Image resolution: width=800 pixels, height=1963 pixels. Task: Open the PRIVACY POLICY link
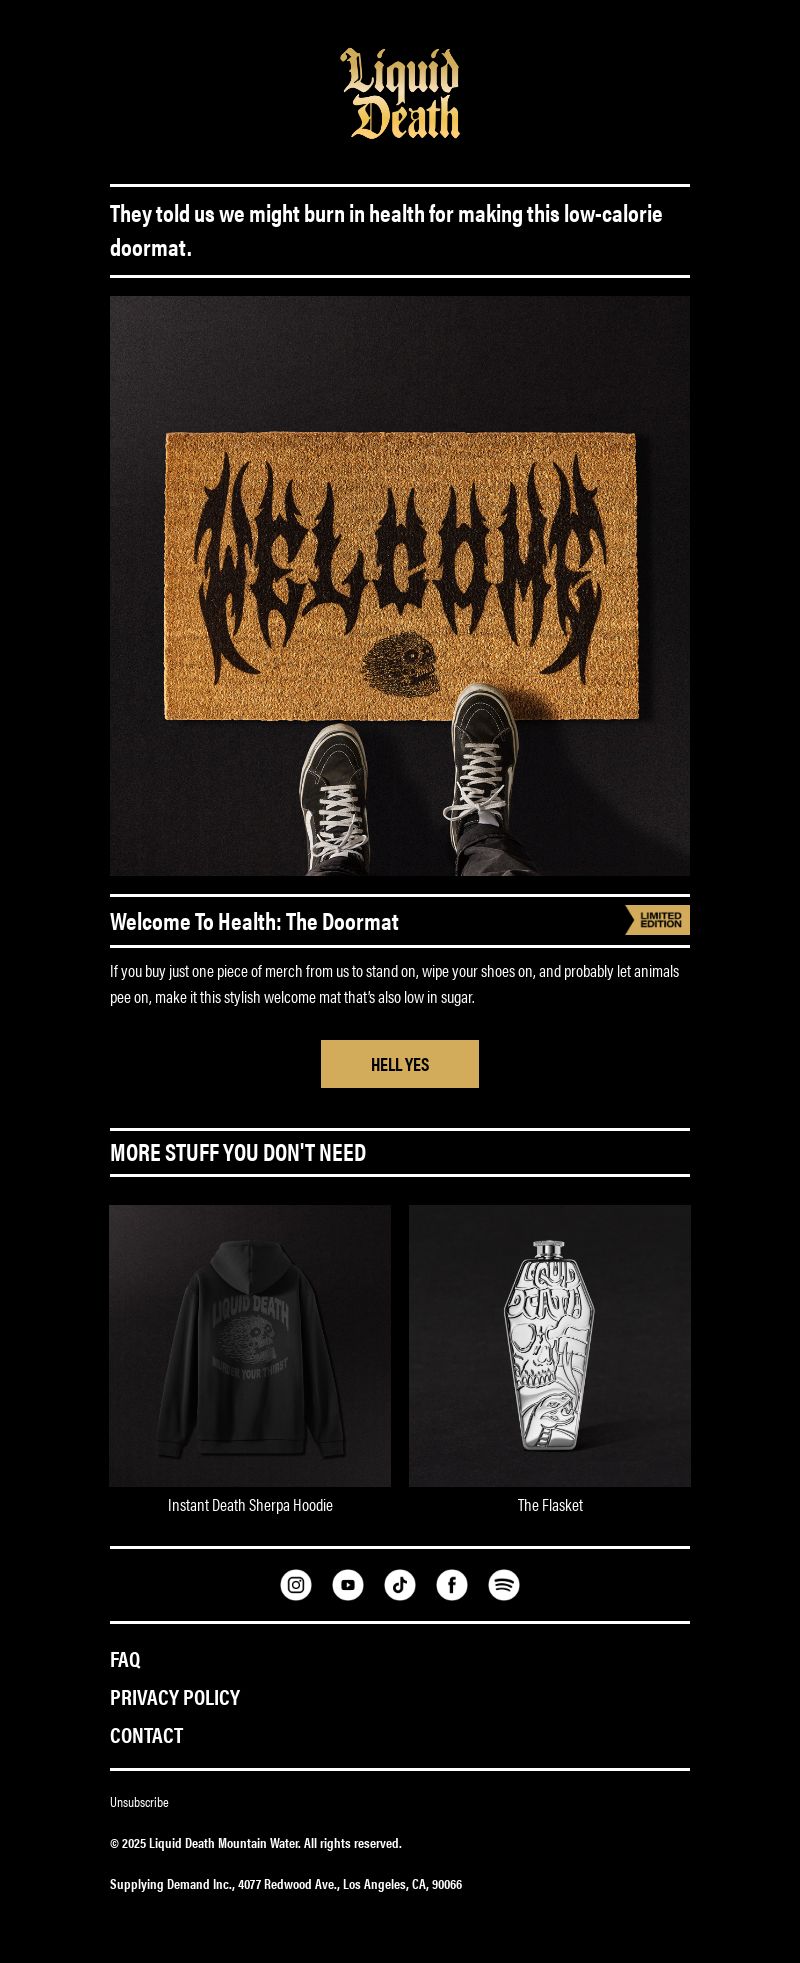coord(175,1697)
